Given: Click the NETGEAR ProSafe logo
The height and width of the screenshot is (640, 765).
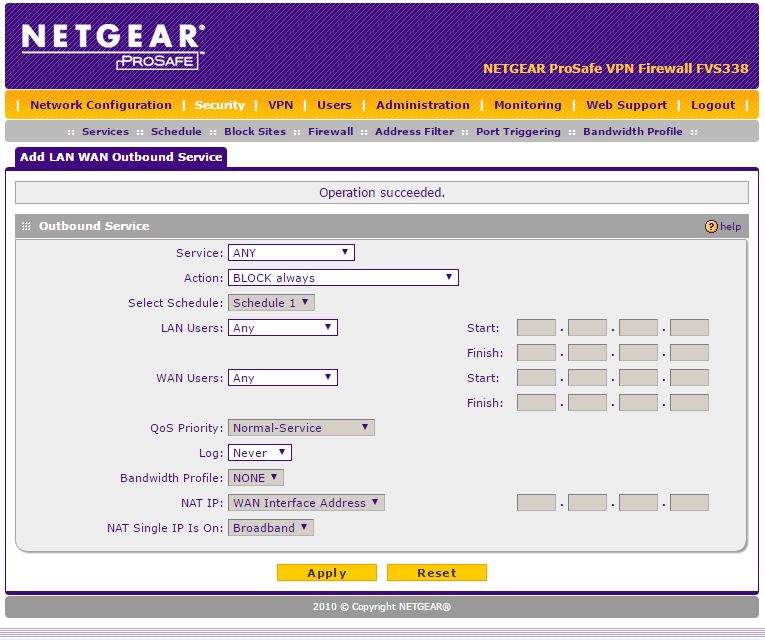Looking at the screenshot, I should [112, 46].
